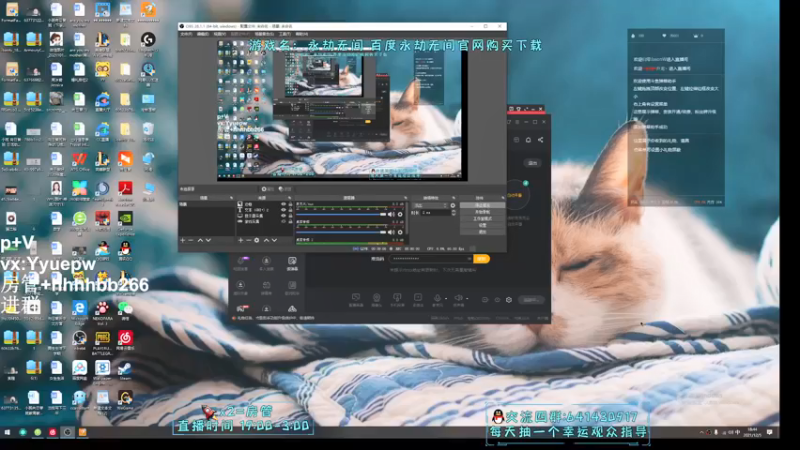The height and width of the screenshot is (450, 800).
Task: Open Edit menu in OBS menu bar
Action: point(203,34)
